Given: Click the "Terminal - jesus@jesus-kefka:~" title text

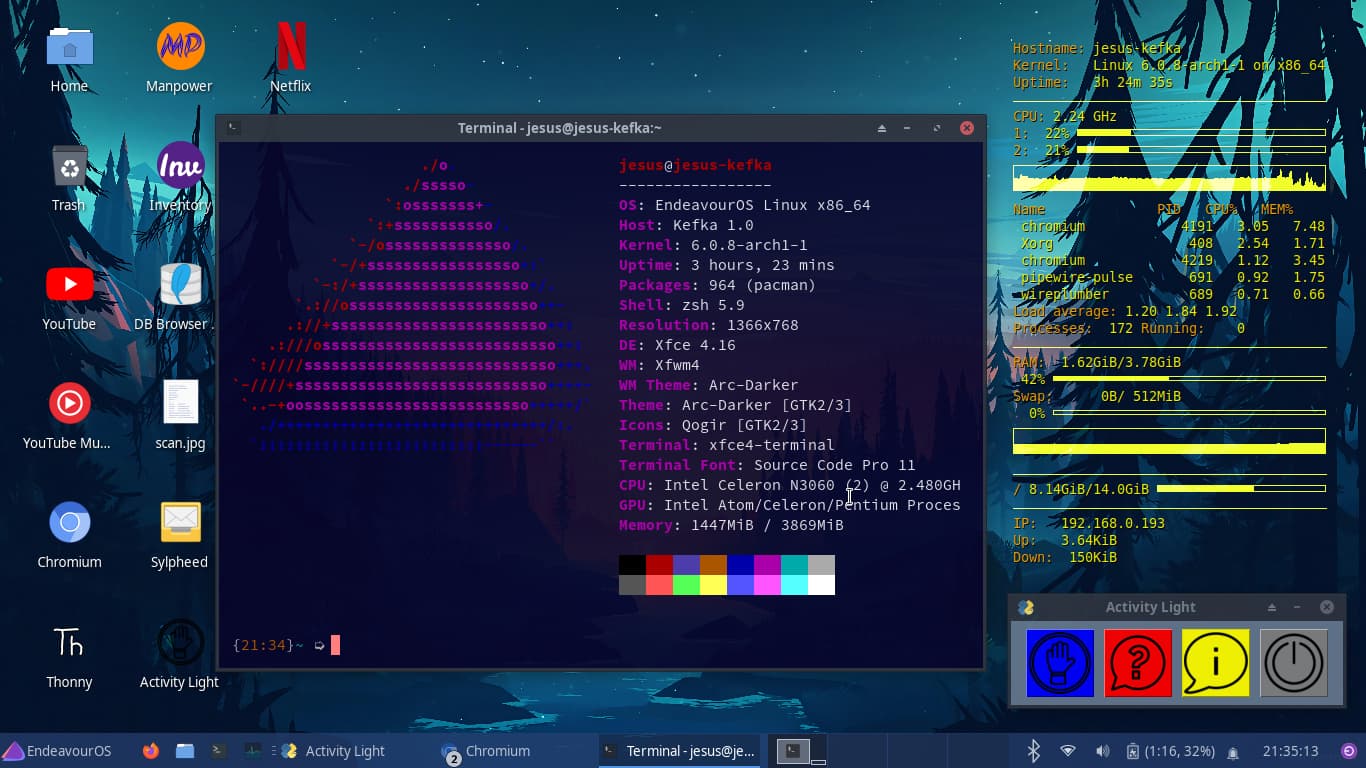Looking at the screenshot, I should coord(560,128).
